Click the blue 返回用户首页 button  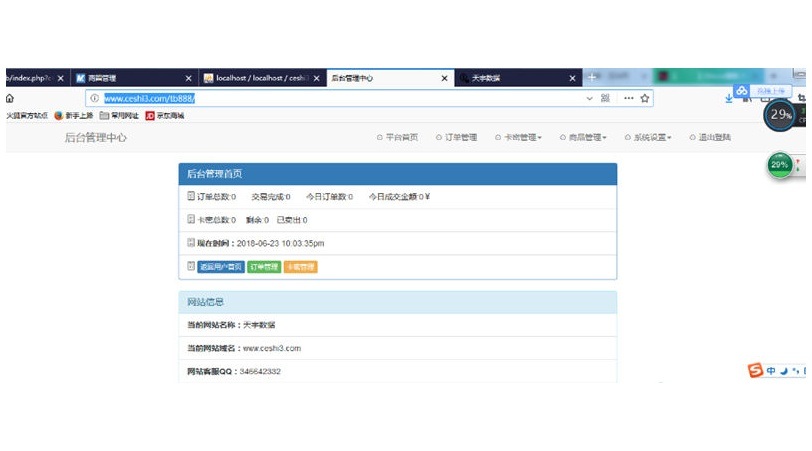(x=221, y=267)
